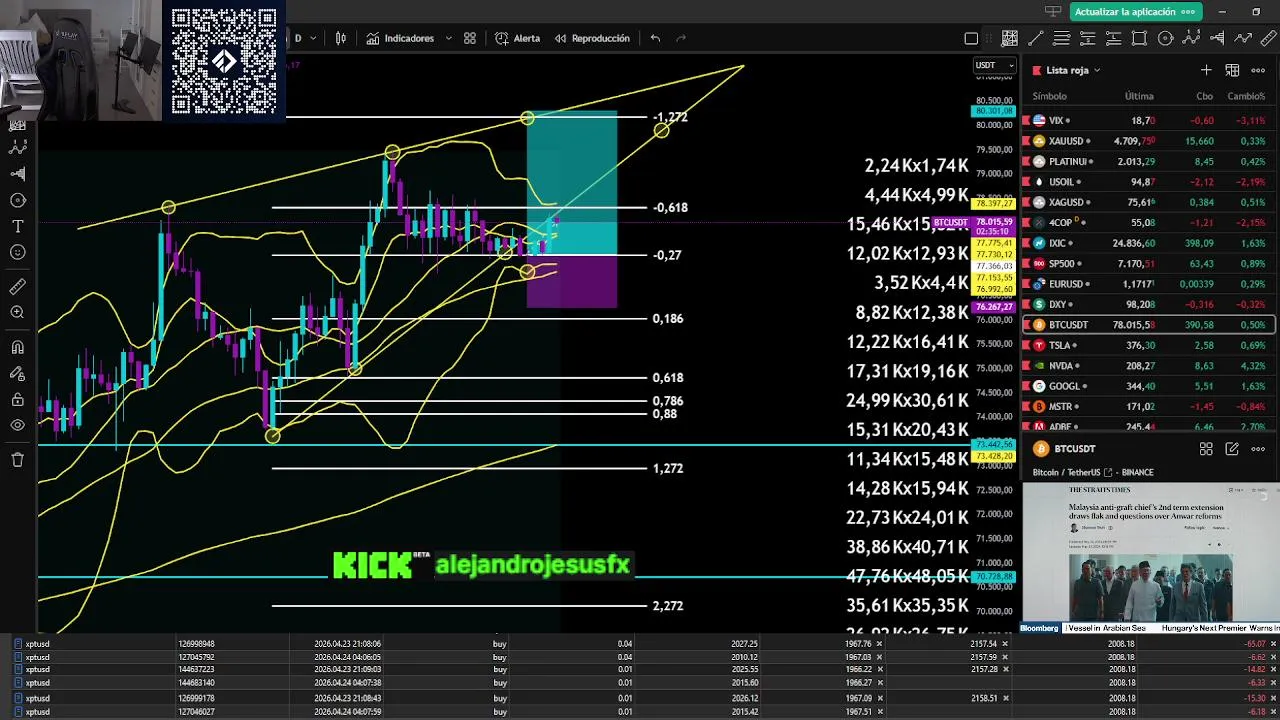Delete drawings with trash icon

coord(17,460)
